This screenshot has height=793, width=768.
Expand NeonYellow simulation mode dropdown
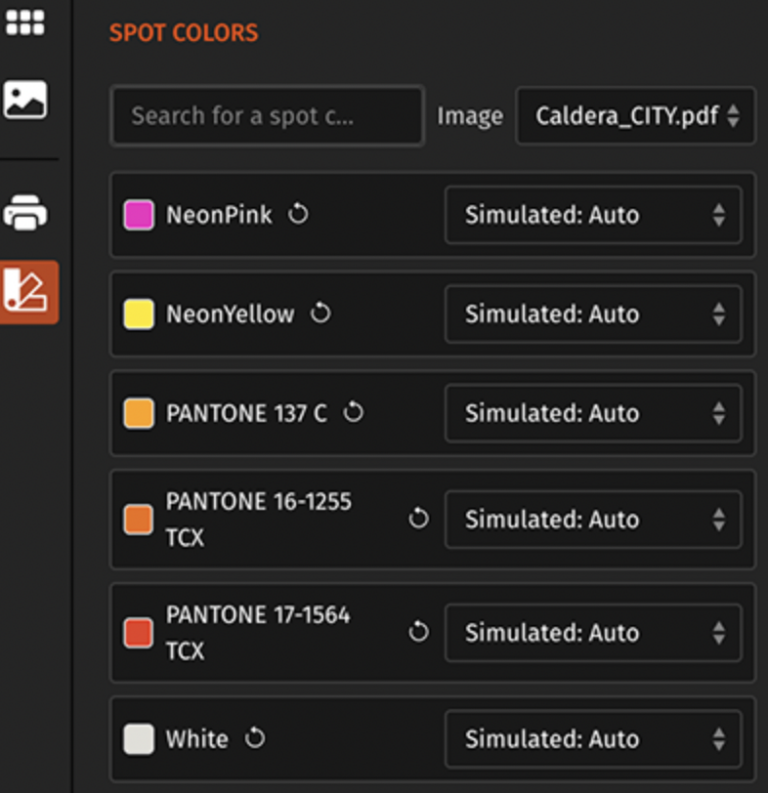click(593, 314)
